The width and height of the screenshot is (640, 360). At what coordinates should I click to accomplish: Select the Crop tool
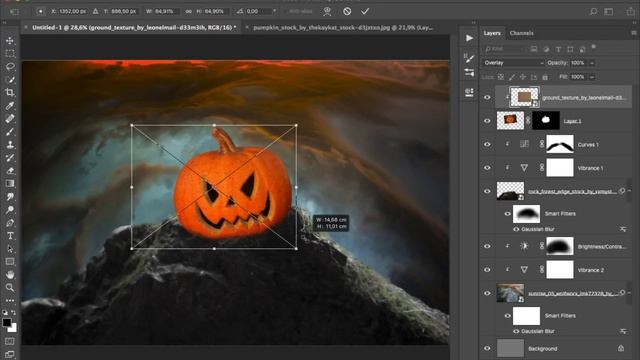pos(10,93)
